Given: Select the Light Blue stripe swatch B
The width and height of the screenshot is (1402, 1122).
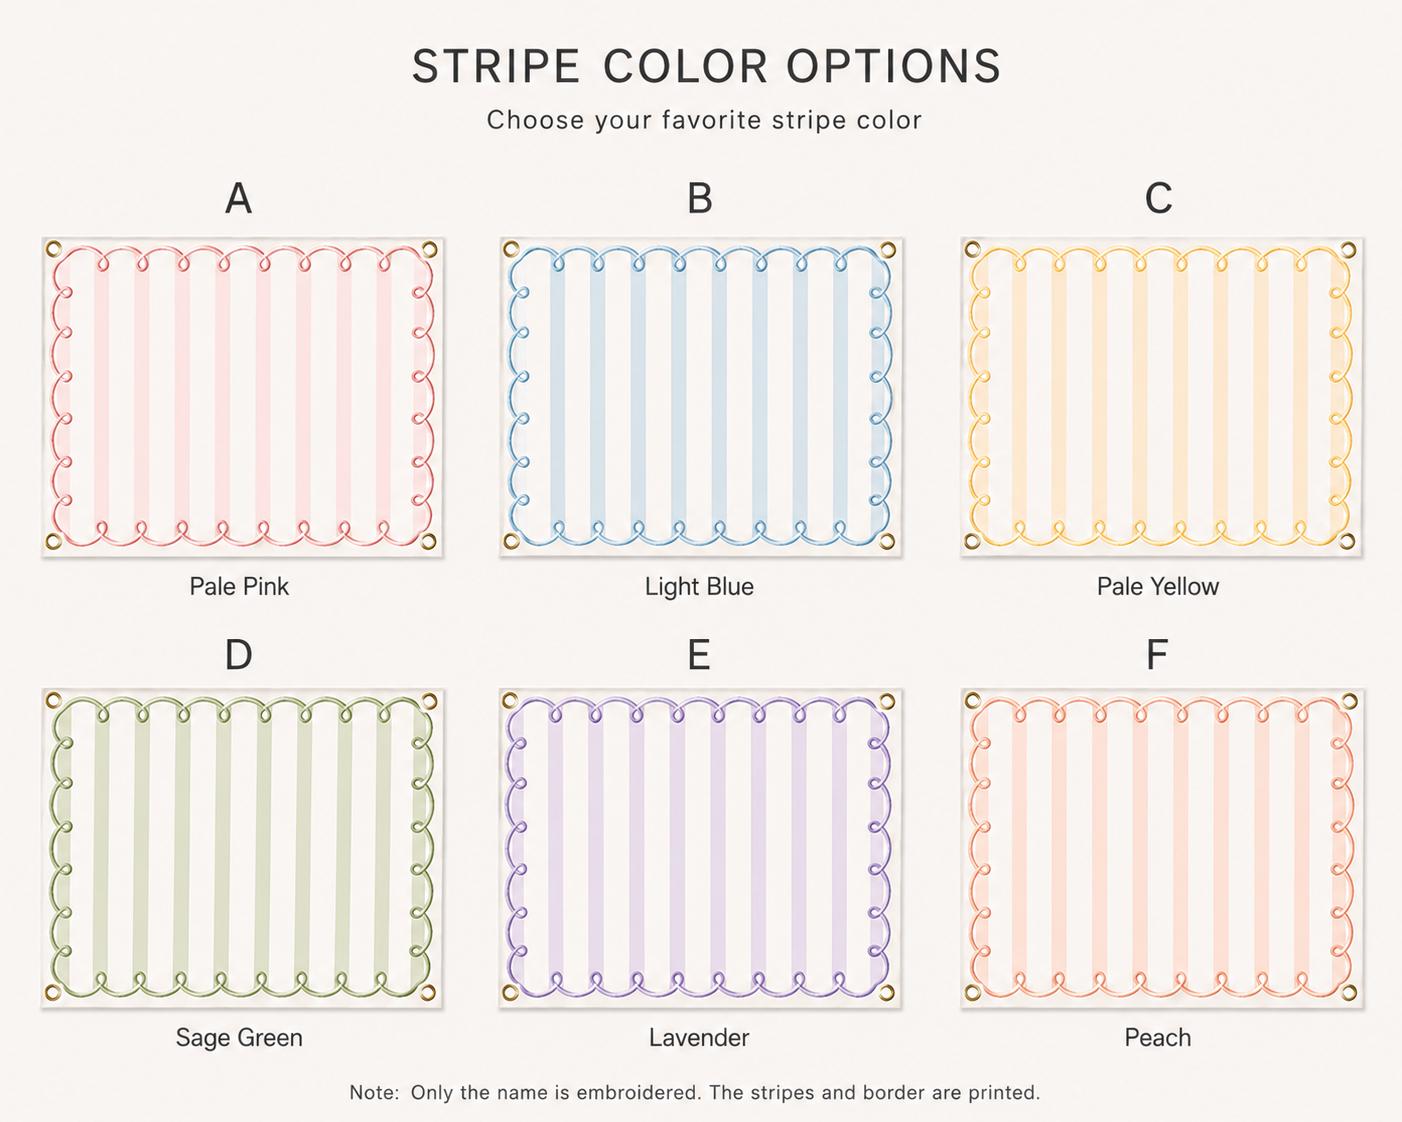Looking at the screenshot, I should click(701, 397).
